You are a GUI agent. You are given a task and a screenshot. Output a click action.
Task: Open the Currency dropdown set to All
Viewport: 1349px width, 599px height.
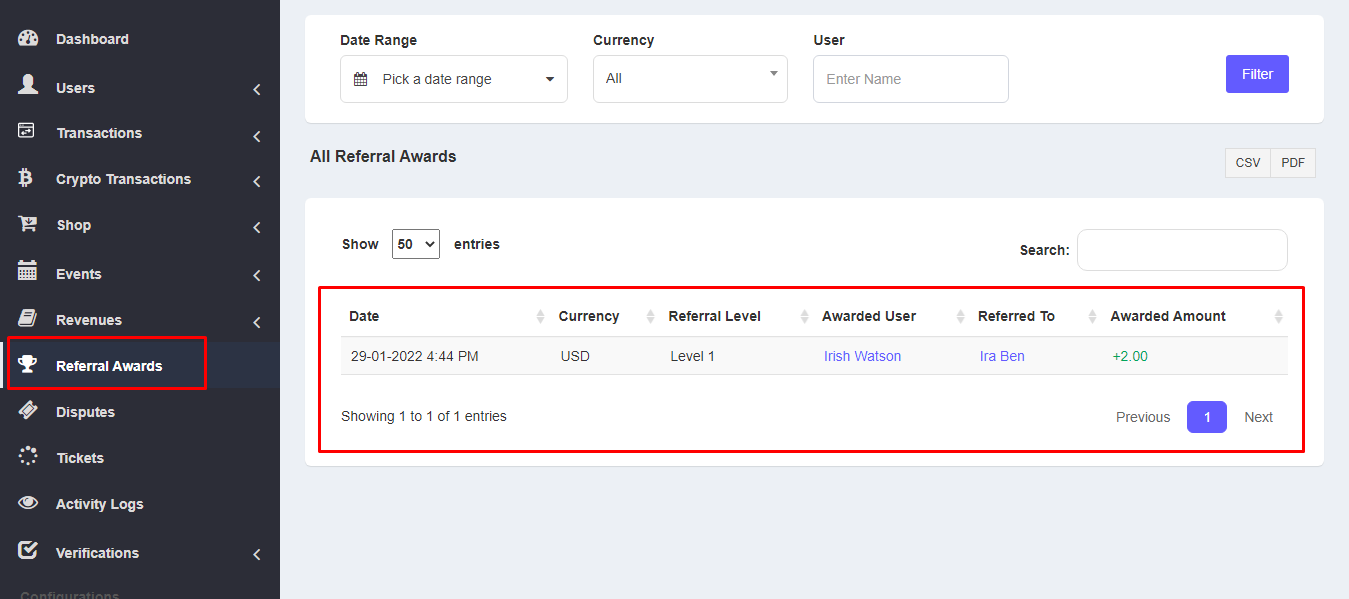pos(689,78)
